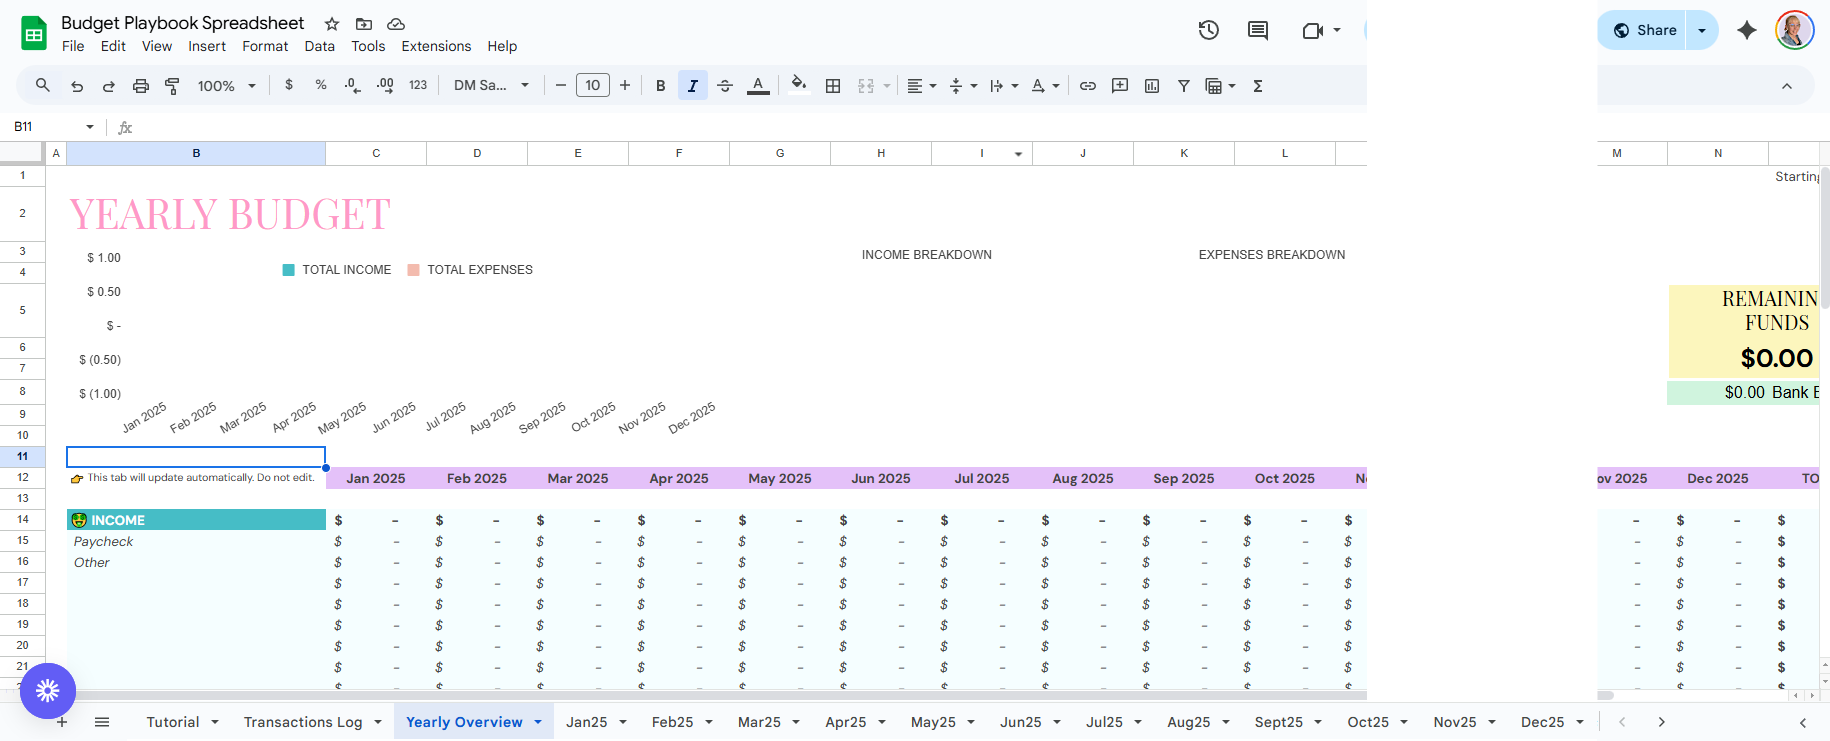Select column C header
Viewport: 1830px width, 741px height.
pyautogui.click(x=376, y=153)
